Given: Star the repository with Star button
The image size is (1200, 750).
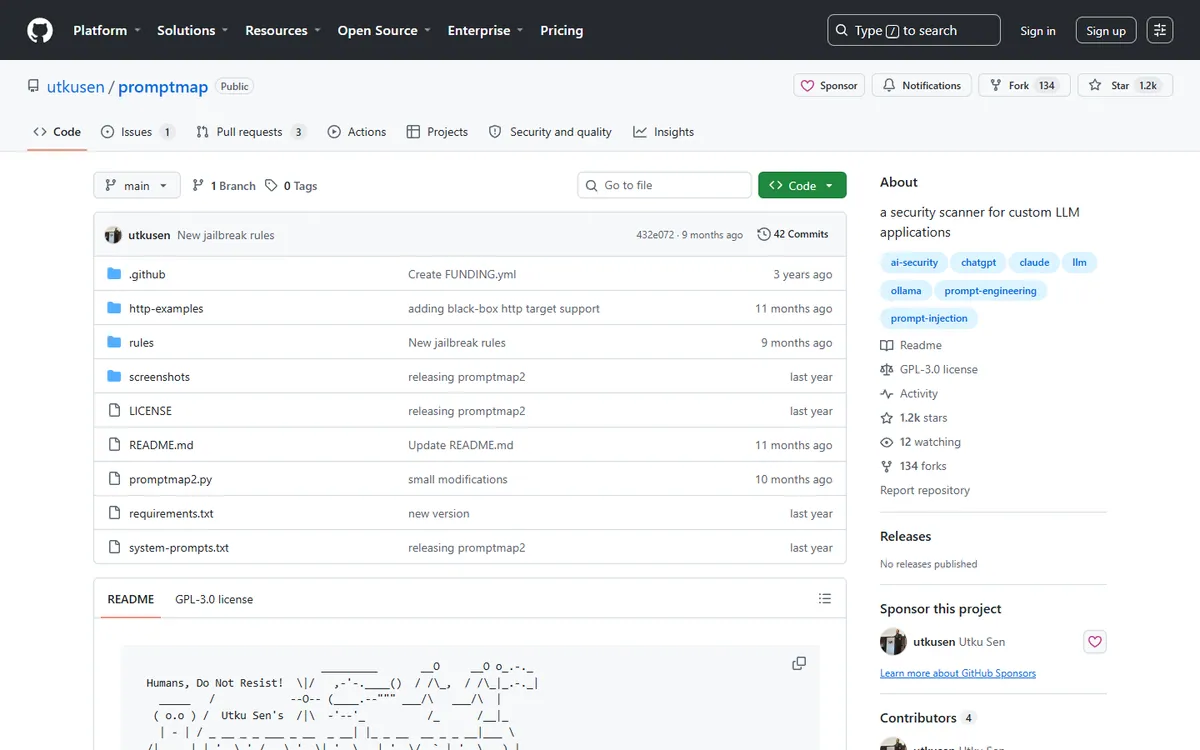Looking at the screenshot, I should (x=1123, y=86).
